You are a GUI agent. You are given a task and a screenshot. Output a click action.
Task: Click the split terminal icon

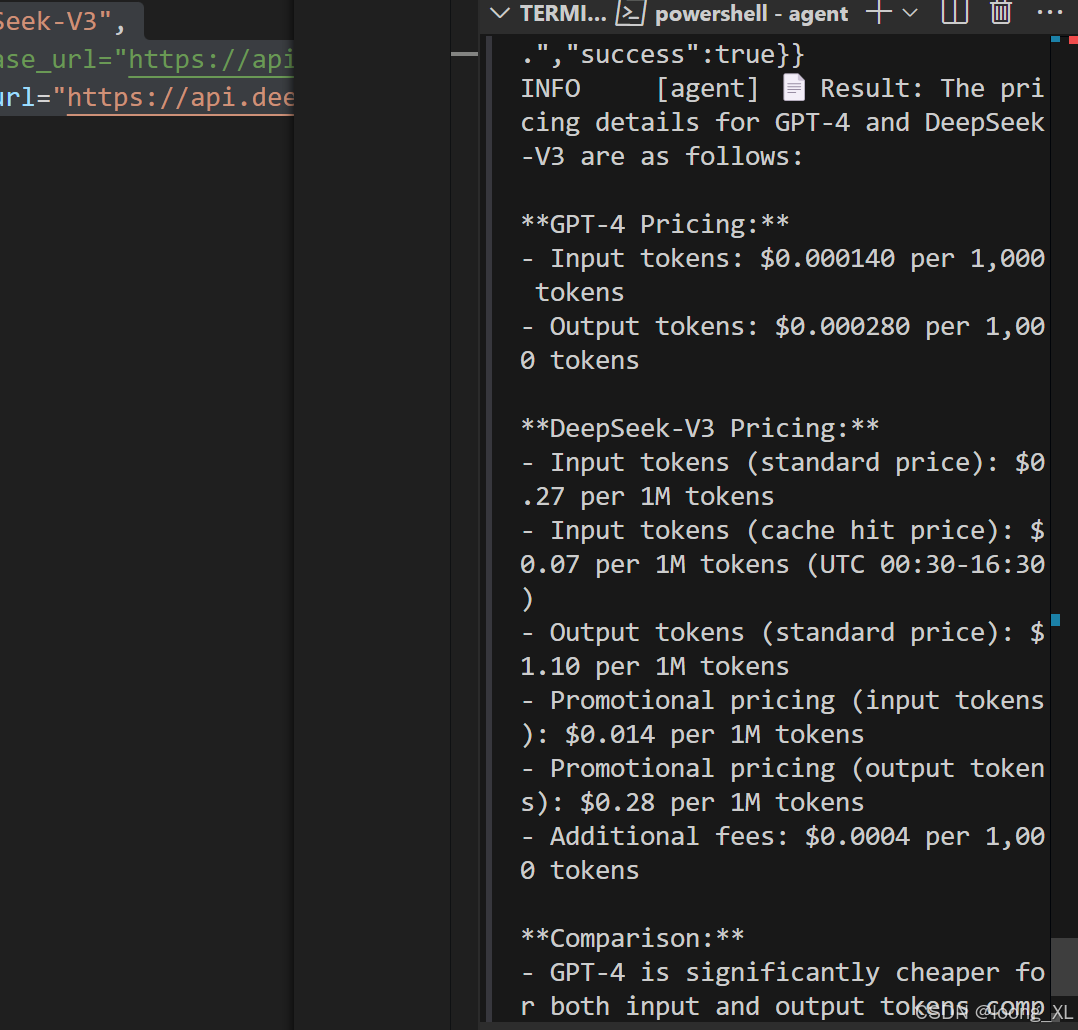(x=955, y=13)
